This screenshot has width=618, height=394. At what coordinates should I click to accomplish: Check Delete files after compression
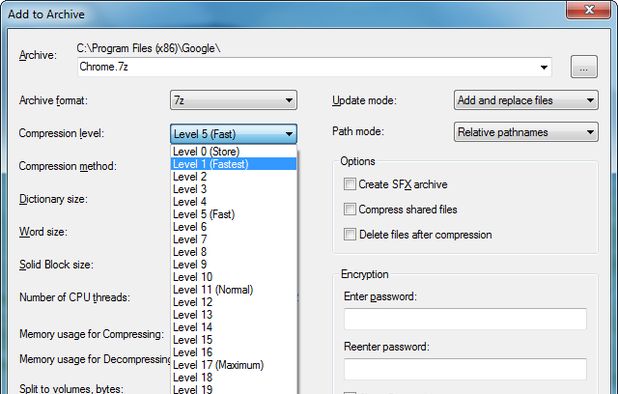350,234
